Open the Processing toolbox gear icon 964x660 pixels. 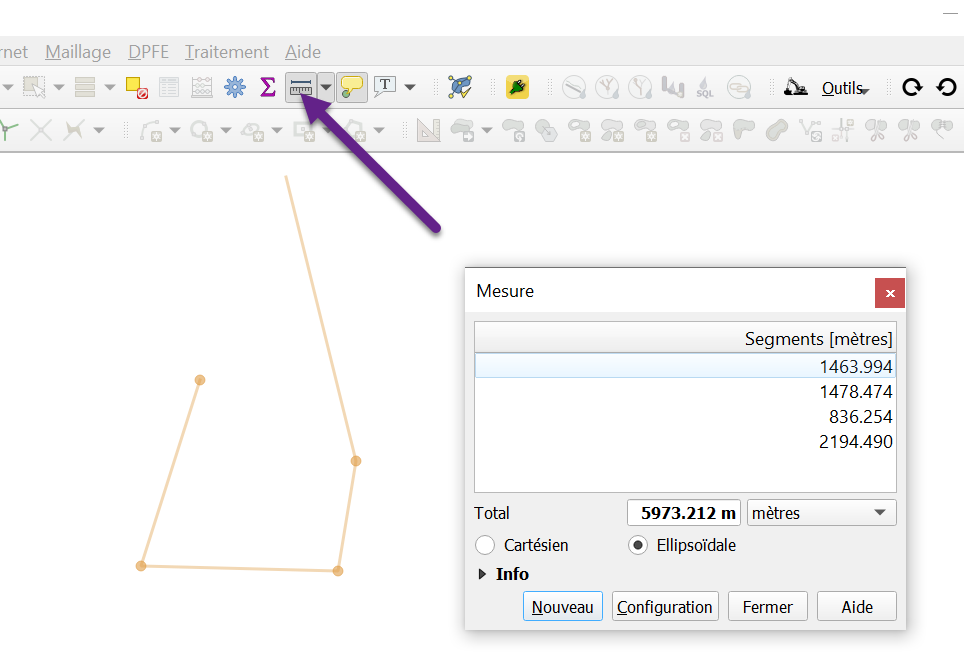click(234, 87)
